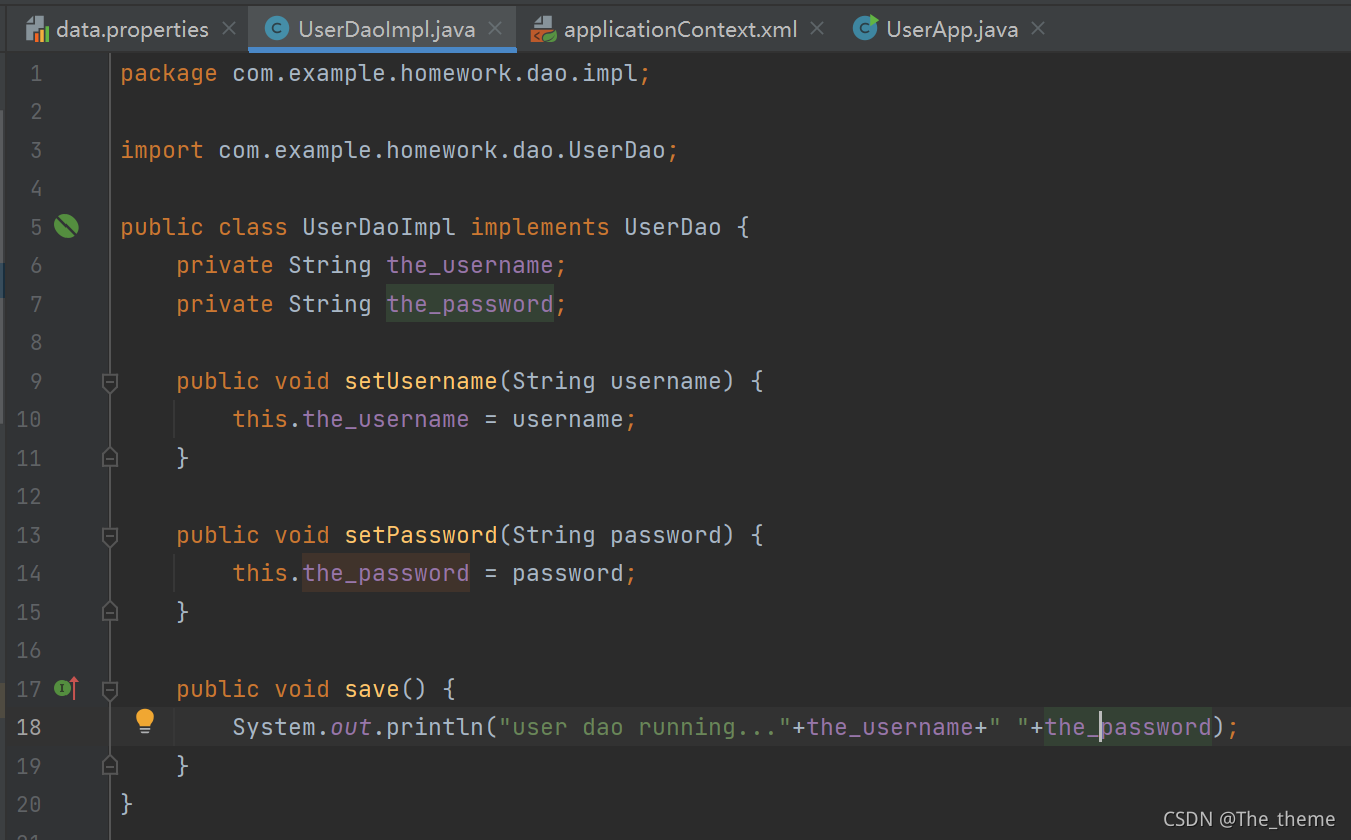This screenshot has height=840, width=1351.
Task: Click the UserDaoImpl.java class icon
Action: [x=277, y=28]
